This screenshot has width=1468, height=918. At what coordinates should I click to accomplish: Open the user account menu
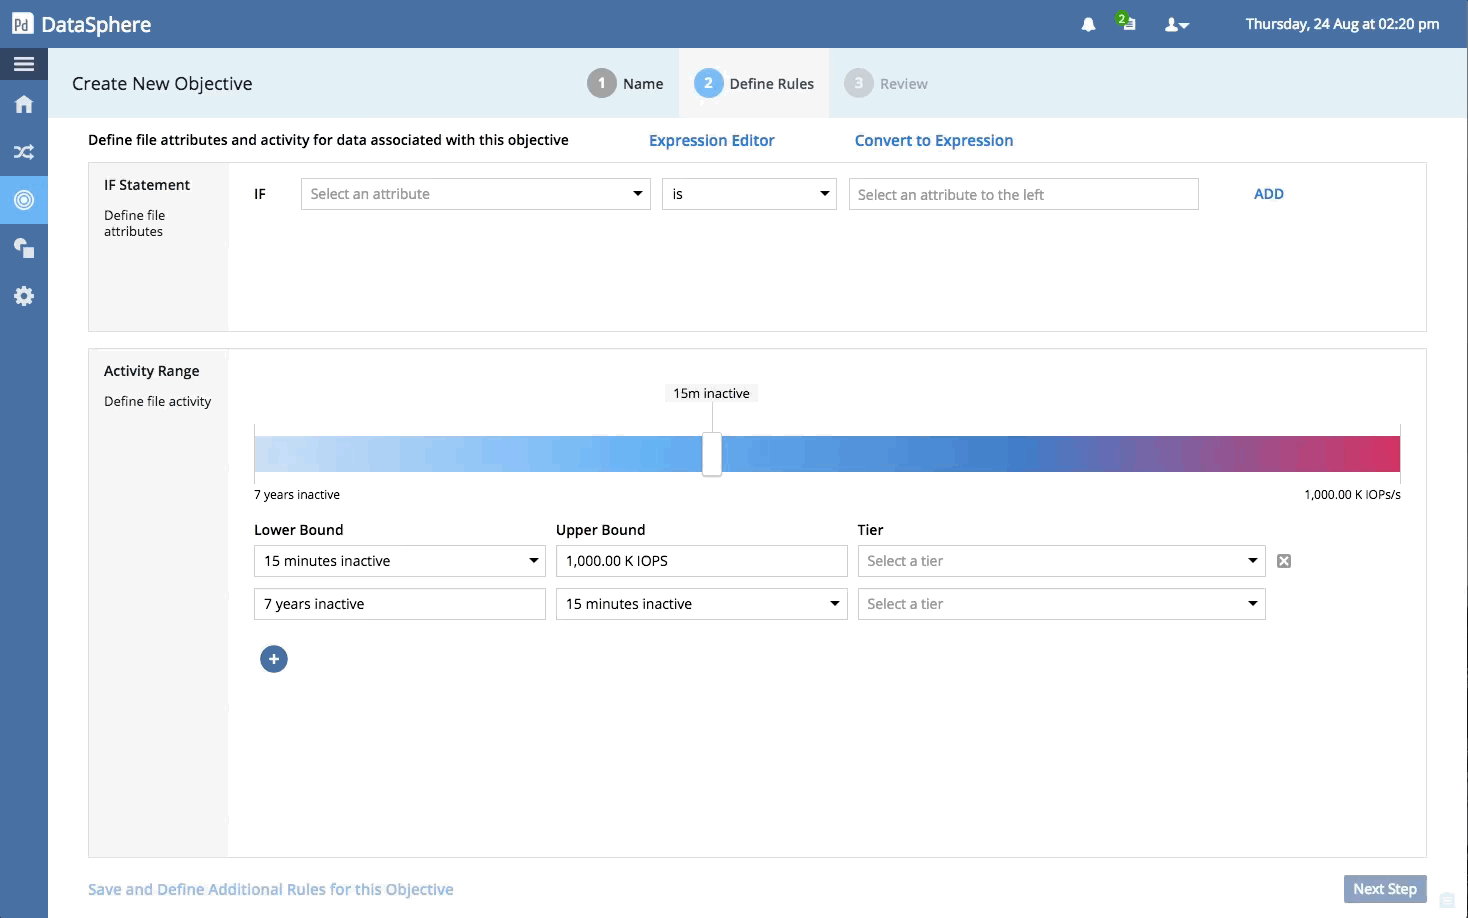pyautogui.click(x=1177, y=24)
